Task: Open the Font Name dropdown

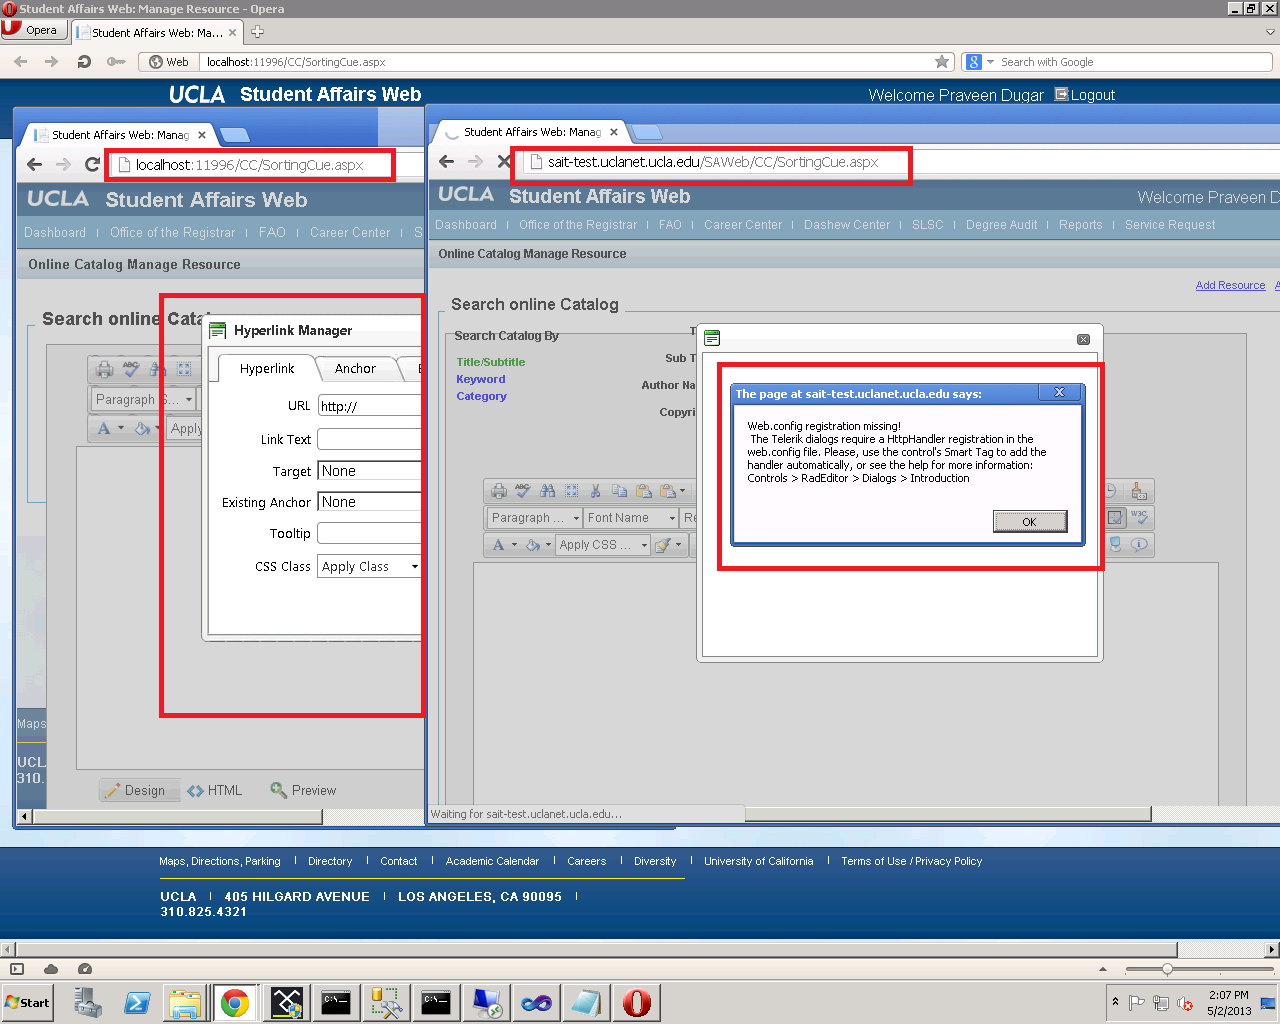Action: pos(631,518)
